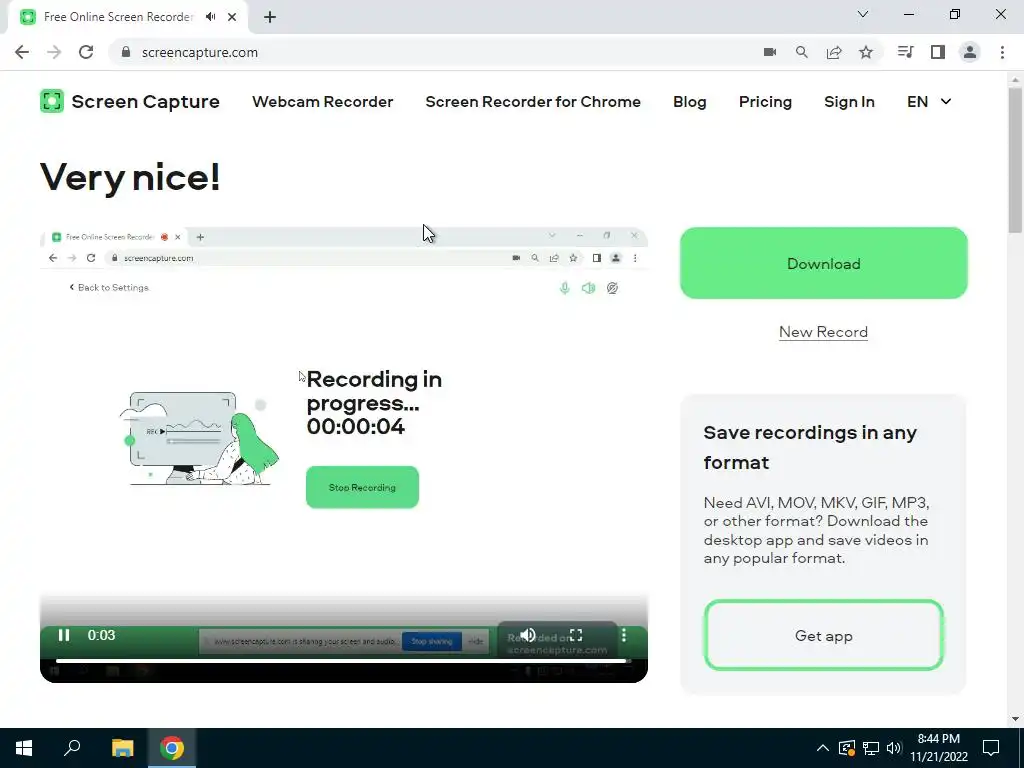Viewport: 1024px width, 768px height.
Task: Enter fullscreen on video player
Action: [x=576, y=635]
